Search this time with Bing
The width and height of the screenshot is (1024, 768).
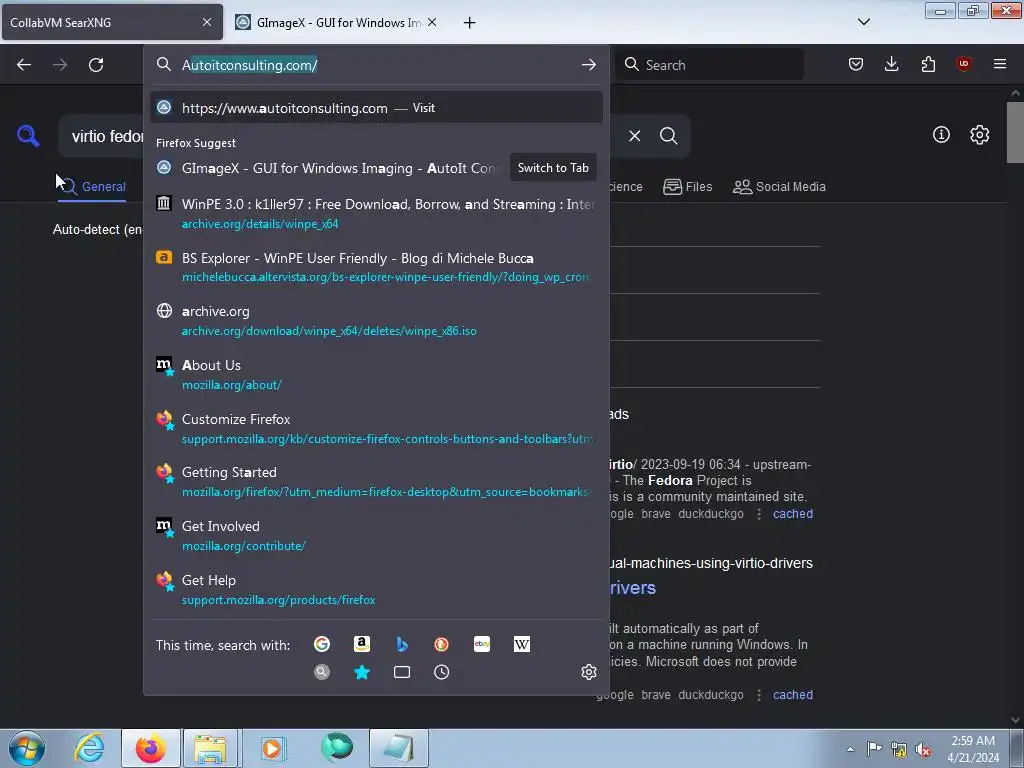[x=402, y=645]
